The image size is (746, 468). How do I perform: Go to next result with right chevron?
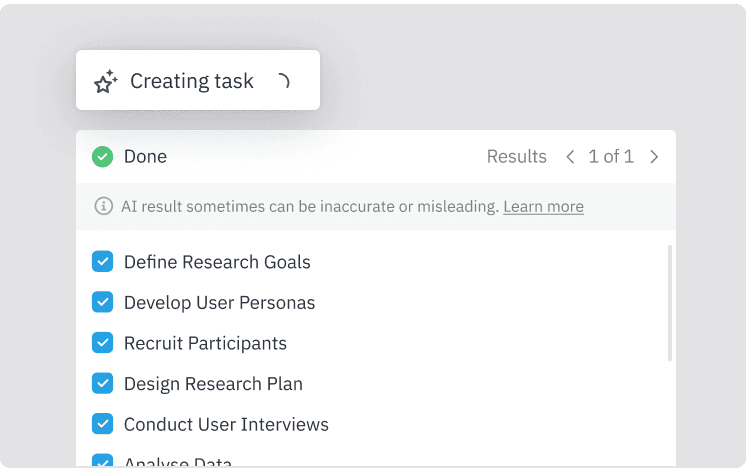[x=654, y=156]
